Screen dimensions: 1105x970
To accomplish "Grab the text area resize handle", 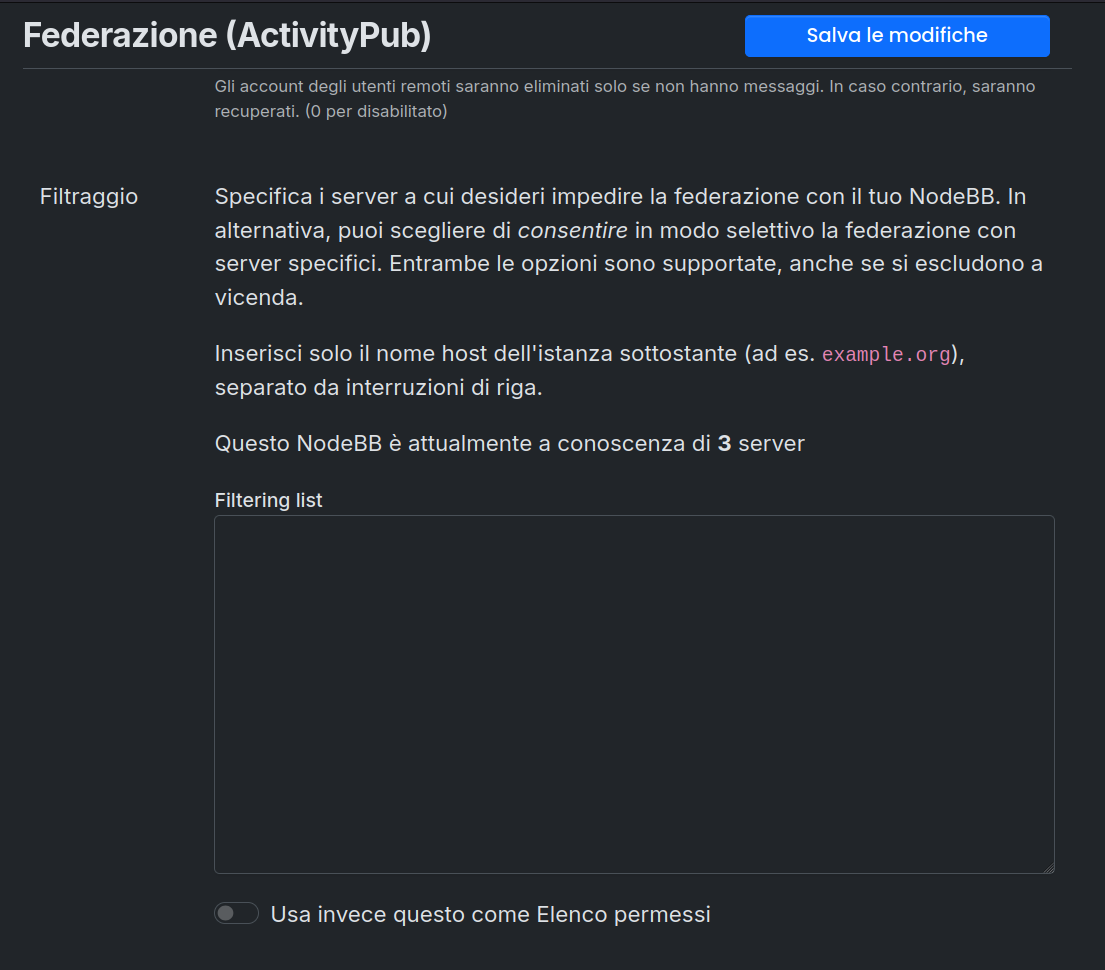I will (x=1048, y=868).
